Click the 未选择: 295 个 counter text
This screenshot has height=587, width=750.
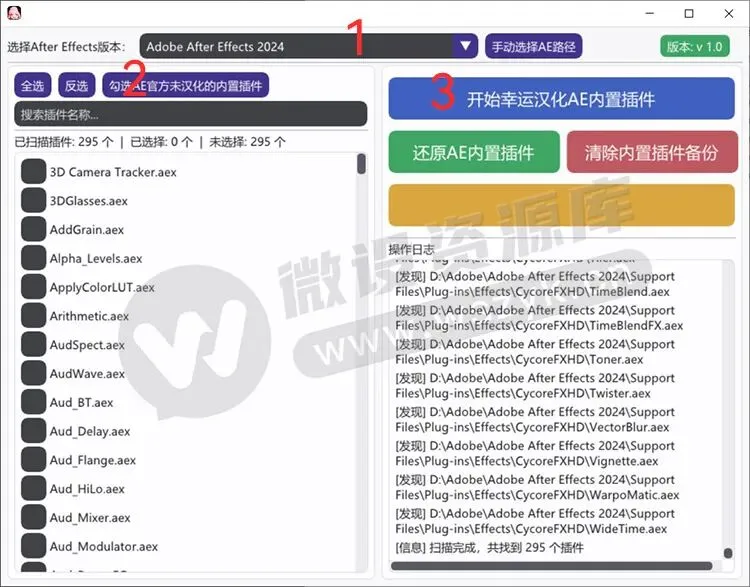(247, 142)
